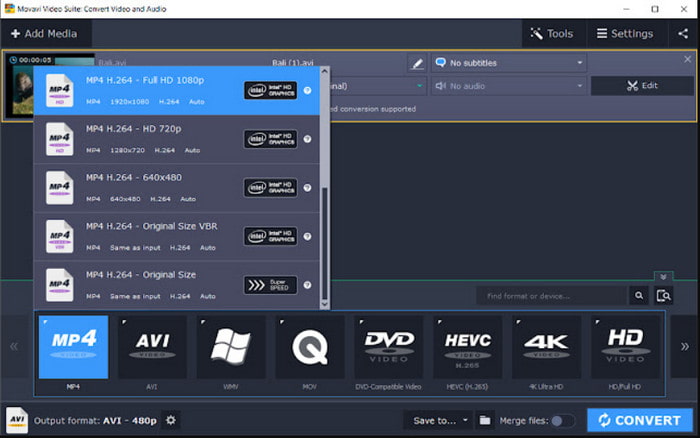This screenshot has height=438, width=700.
Task: Select MP4 H.264 - Full HD 1080p preset
Action: (x=177, y=91)
